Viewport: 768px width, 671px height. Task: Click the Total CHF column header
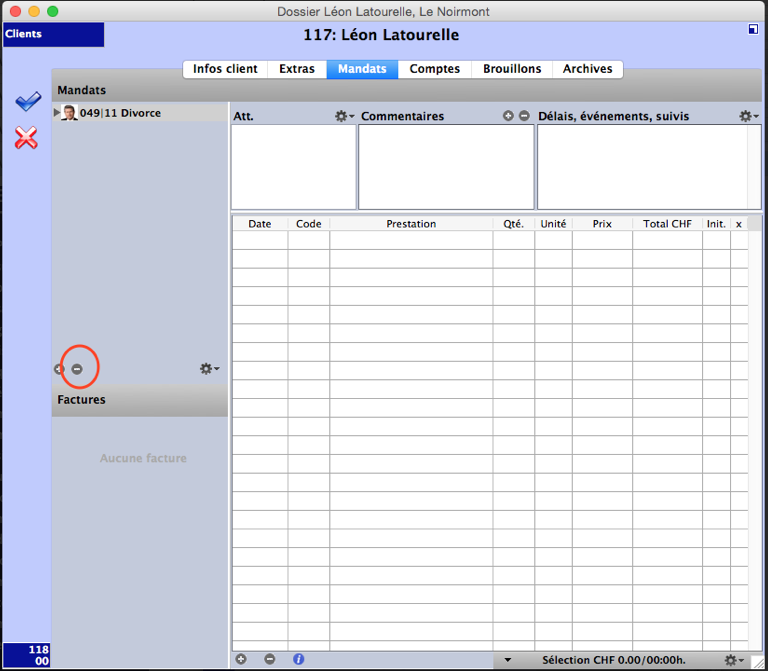click(x=667, y=224)
